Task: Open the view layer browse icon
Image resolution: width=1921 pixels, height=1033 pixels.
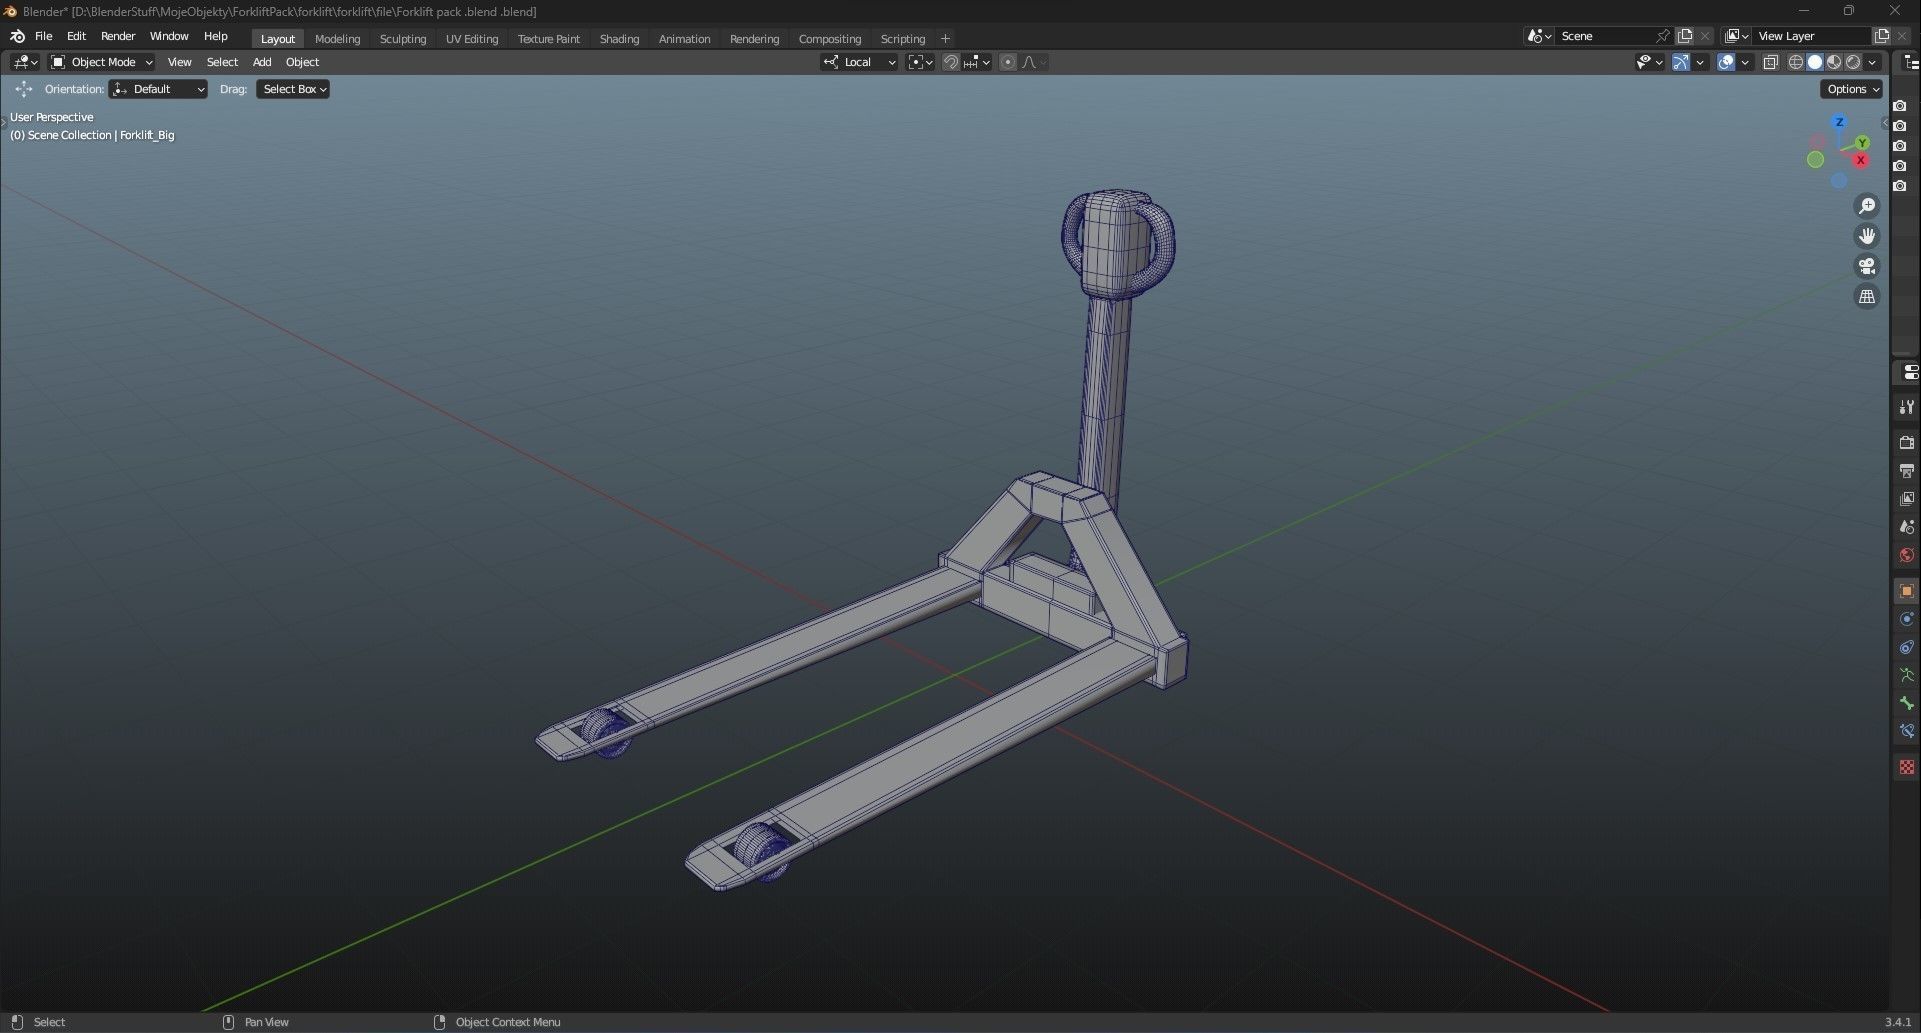Action: pos(1738,36)
